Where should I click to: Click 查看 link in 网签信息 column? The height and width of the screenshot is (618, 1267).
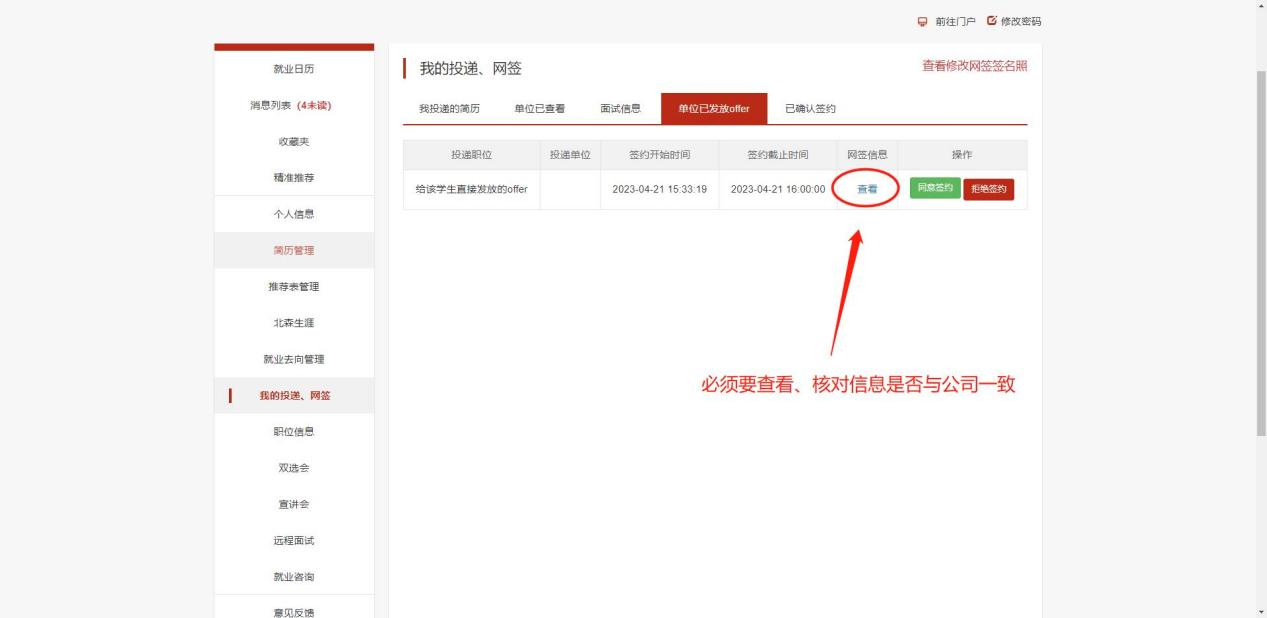click(867, 190)
